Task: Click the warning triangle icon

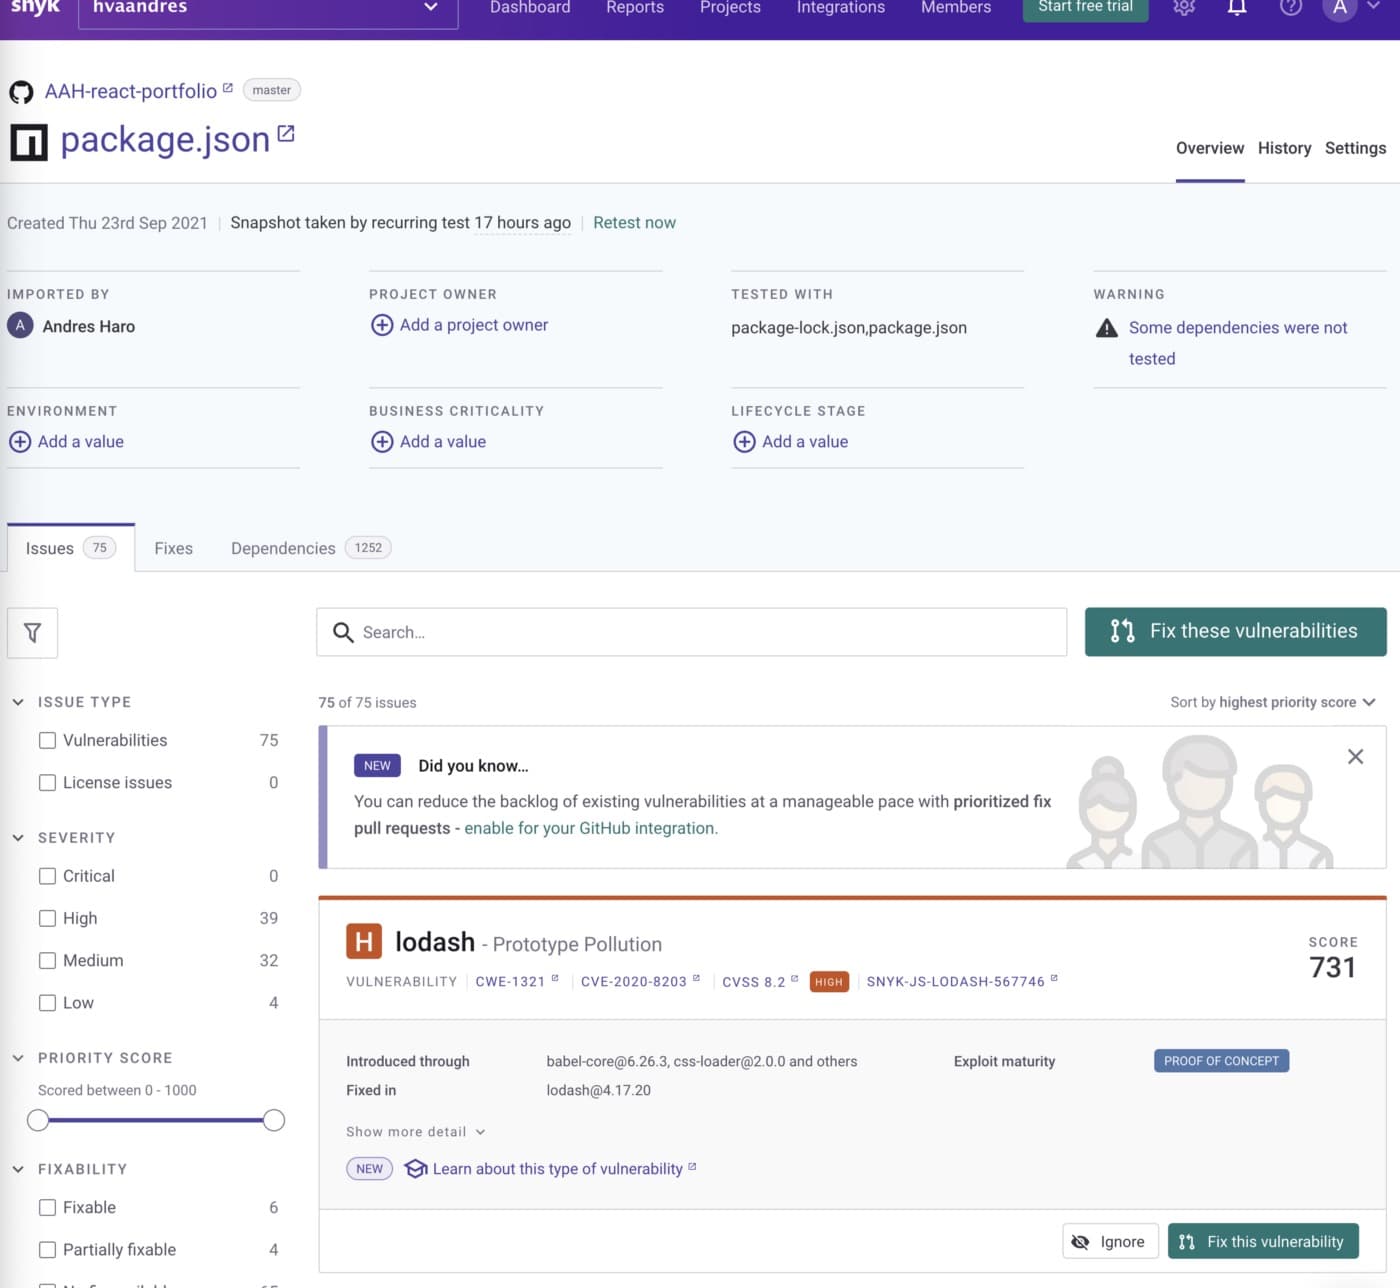Action: (1106, 328)
